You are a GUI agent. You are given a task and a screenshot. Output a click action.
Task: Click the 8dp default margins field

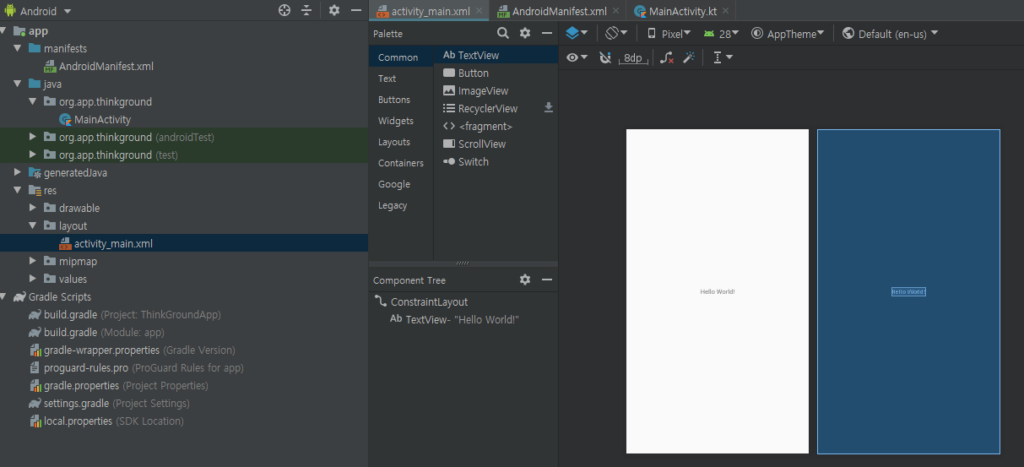click(x=633, y=57)
